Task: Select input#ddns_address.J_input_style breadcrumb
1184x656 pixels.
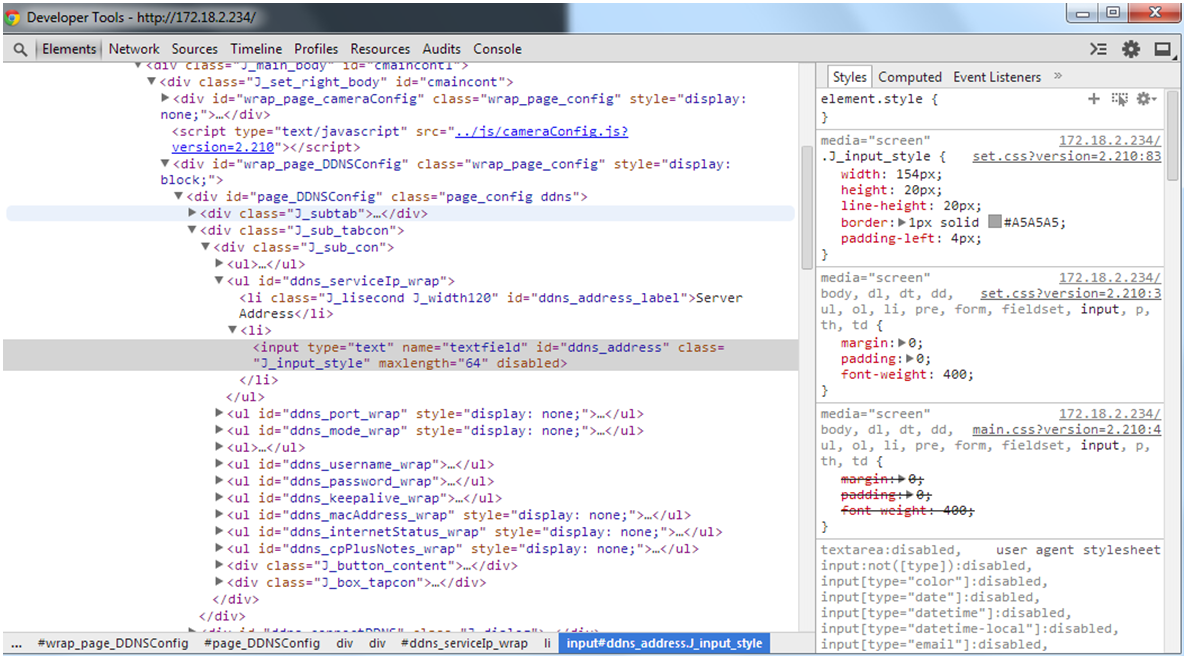Action: coord(664,644)
